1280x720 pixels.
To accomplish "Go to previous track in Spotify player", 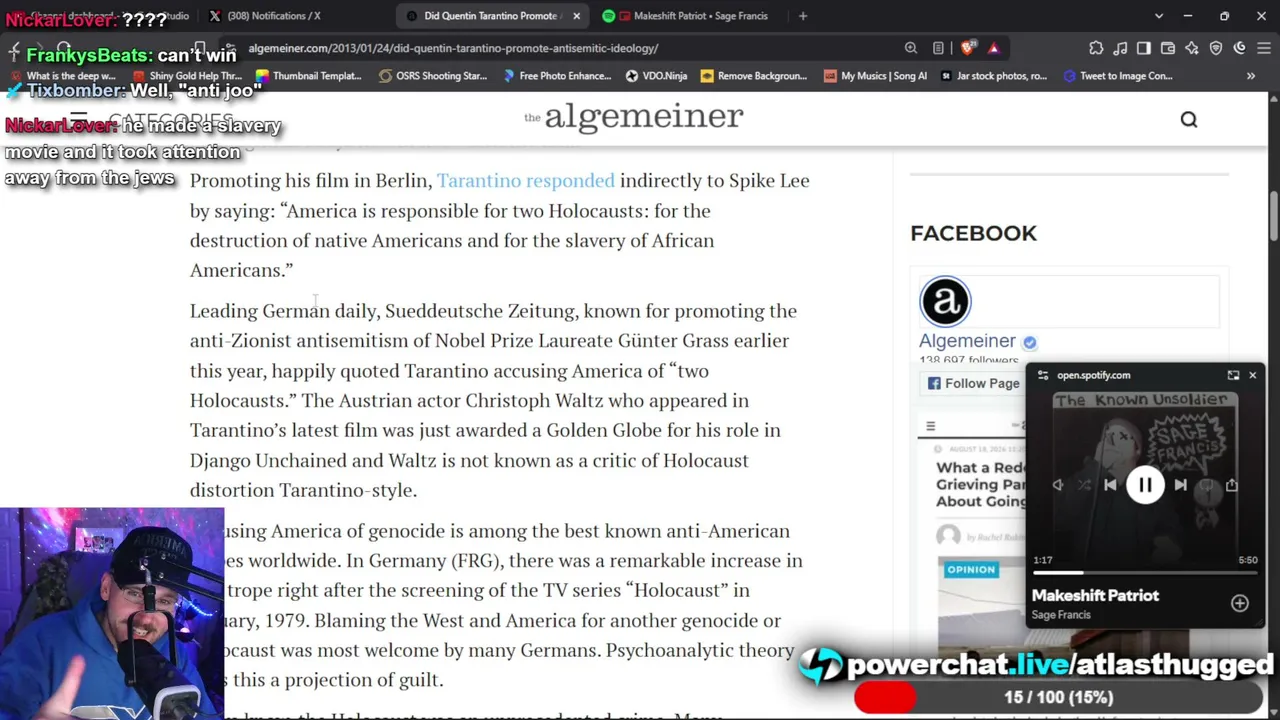I will [x=1110, y=485].
